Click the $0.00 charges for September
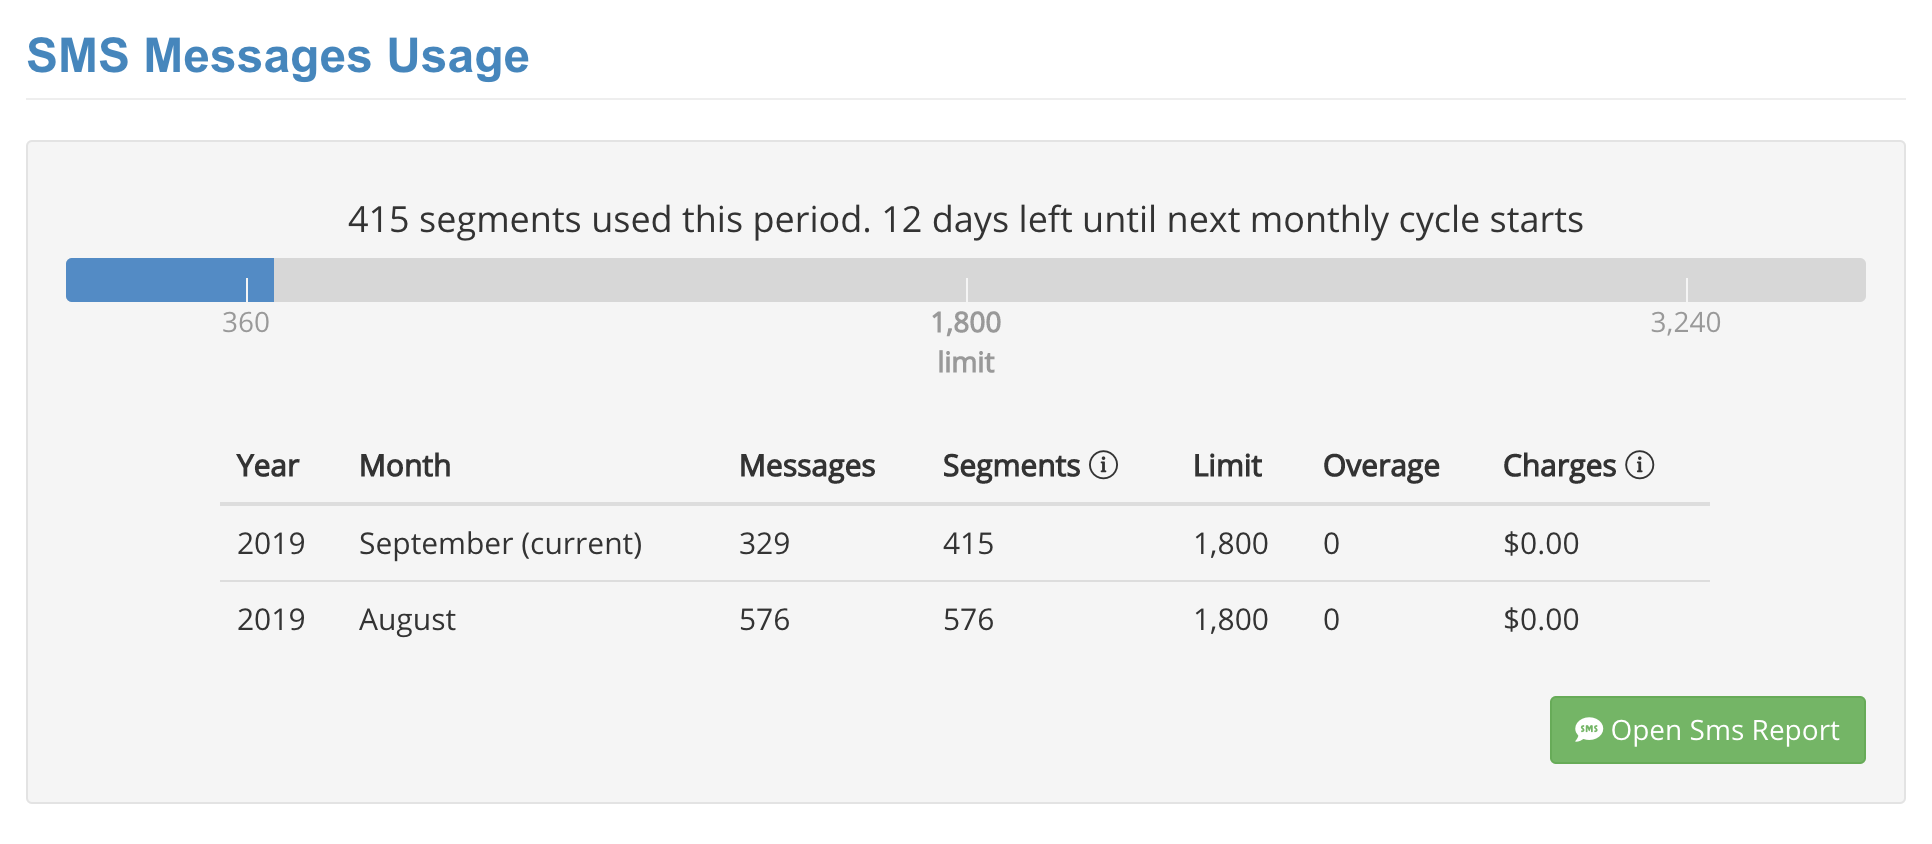1932x844 pixels. (1540, 543)
